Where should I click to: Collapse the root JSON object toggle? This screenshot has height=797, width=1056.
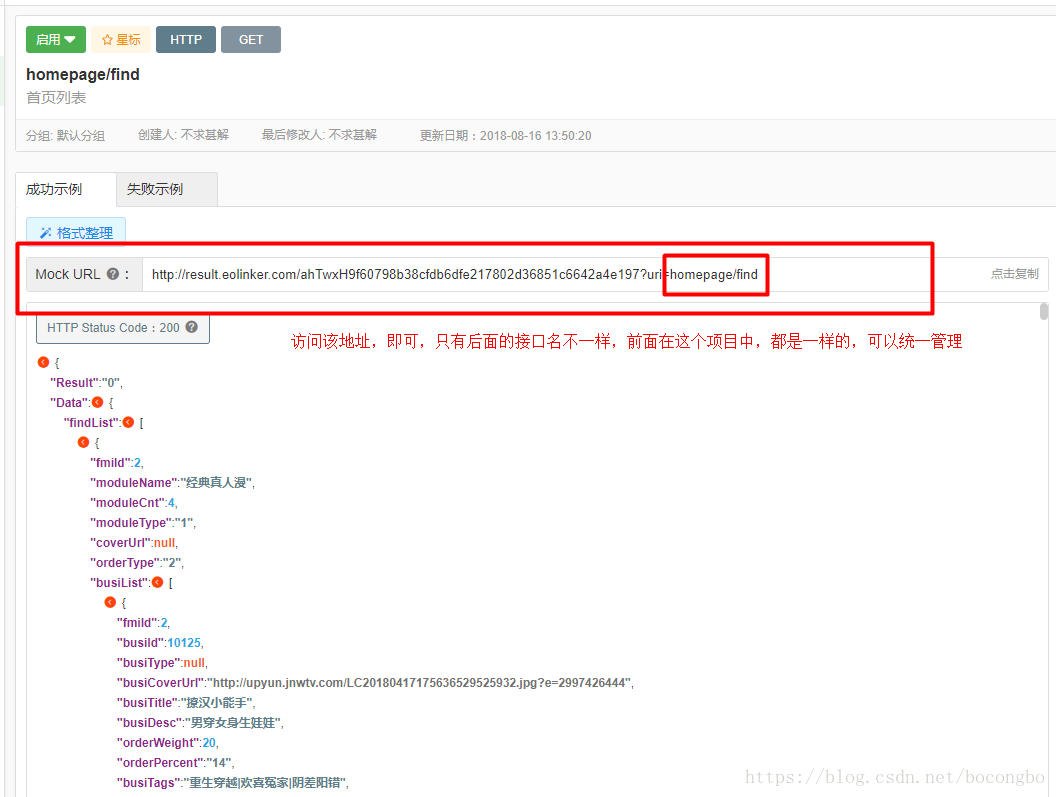tap(43, 362)
